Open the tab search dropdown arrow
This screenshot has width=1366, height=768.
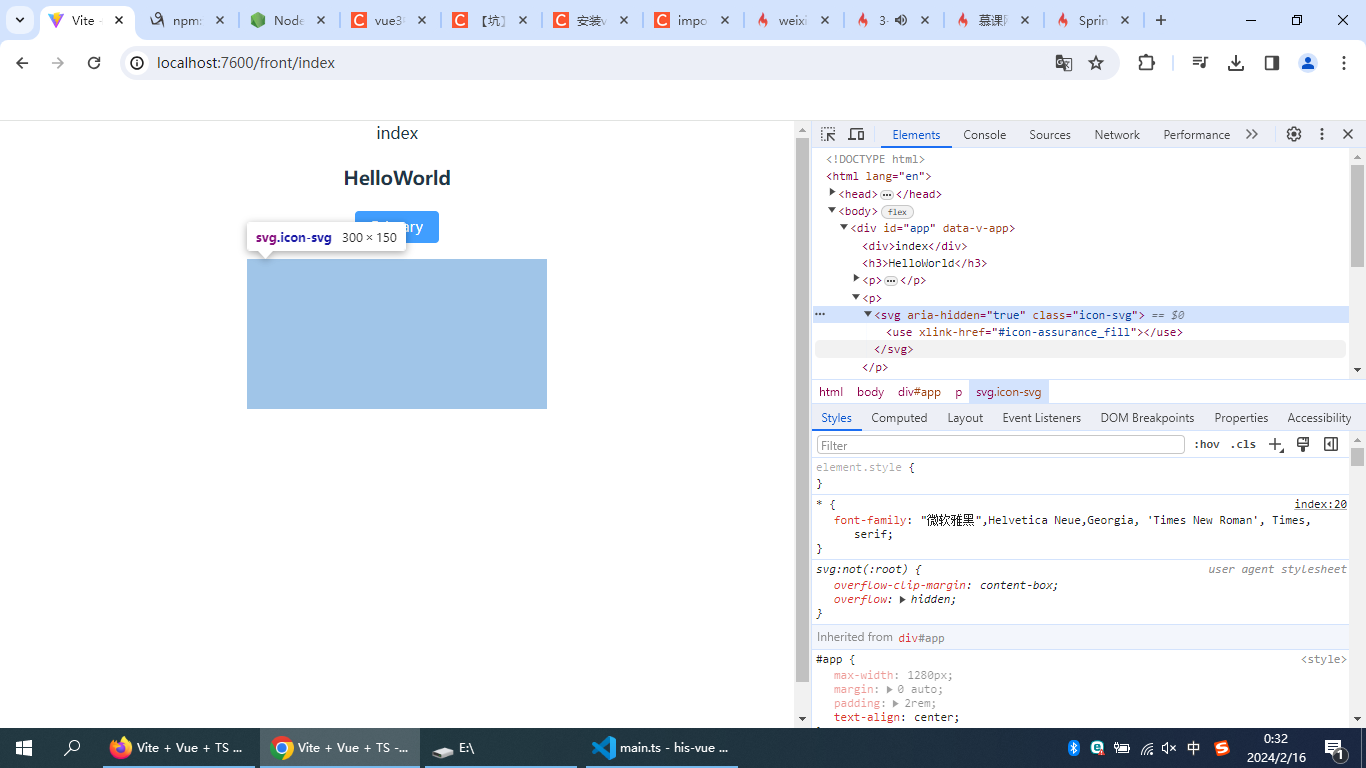tap(19, 20)
